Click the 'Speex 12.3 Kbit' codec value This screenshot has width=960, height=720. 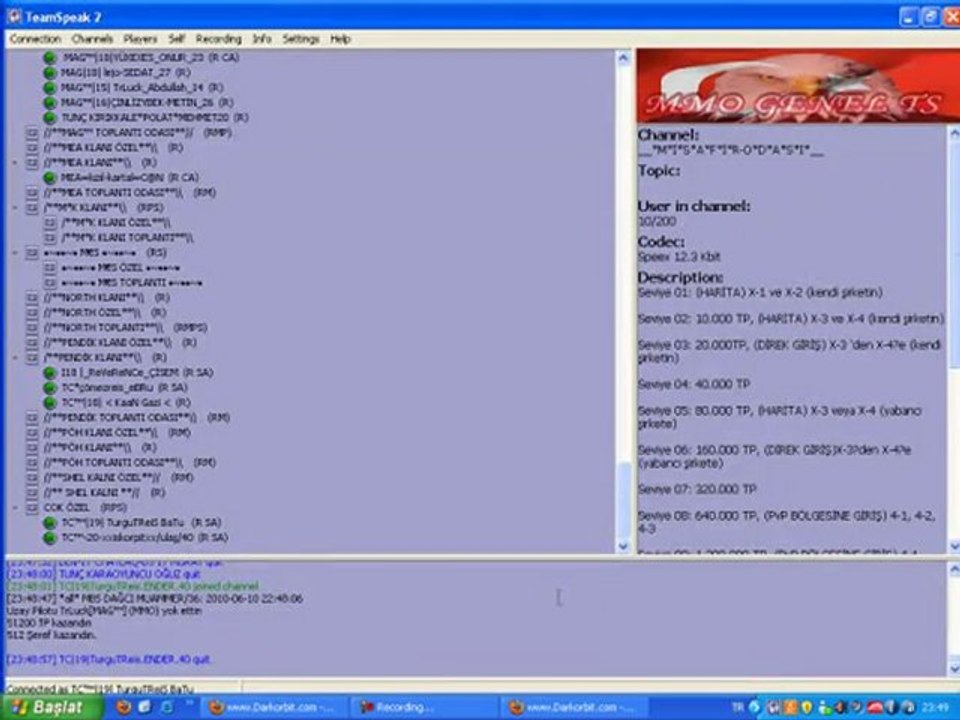(x=679, y=257)
